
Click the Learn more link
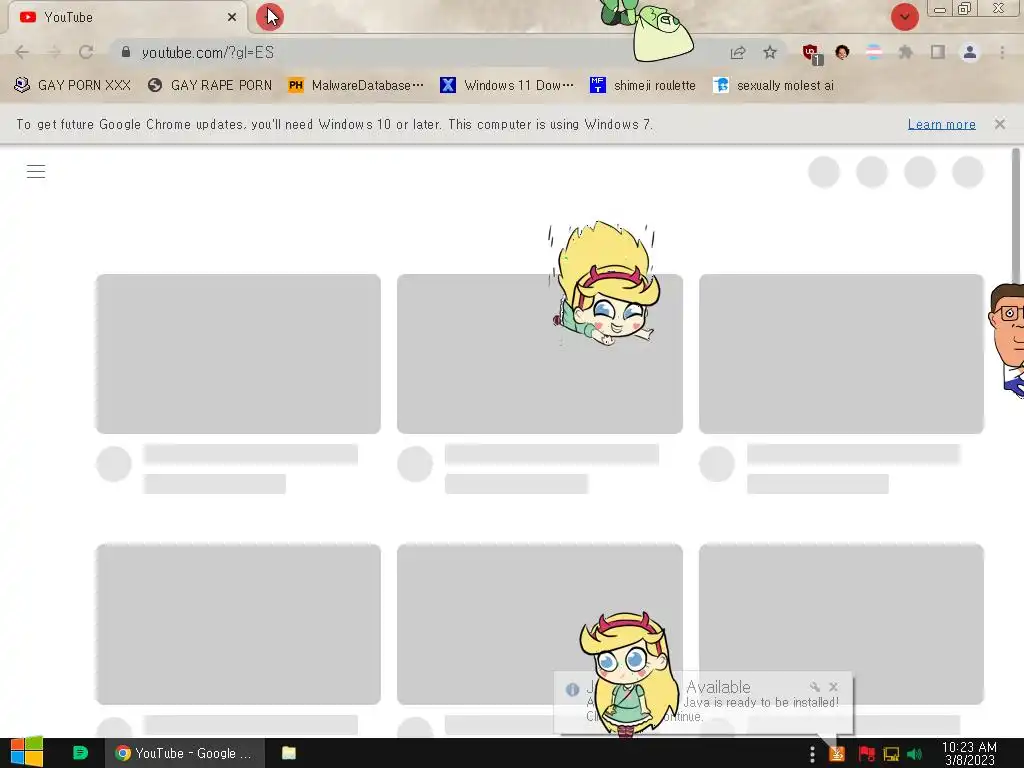pos(941,124)
